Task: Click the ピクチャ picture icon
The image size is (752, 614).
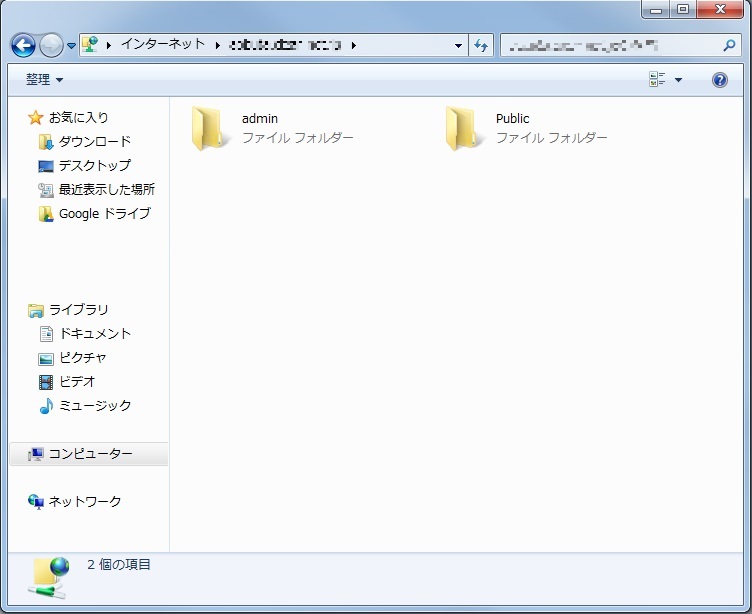Action: tap(46, 358)
